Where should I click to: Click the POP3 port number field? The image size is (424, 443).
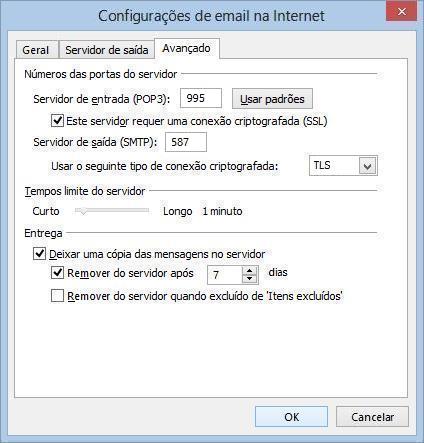pyautogui.click(x=201, y=98)
